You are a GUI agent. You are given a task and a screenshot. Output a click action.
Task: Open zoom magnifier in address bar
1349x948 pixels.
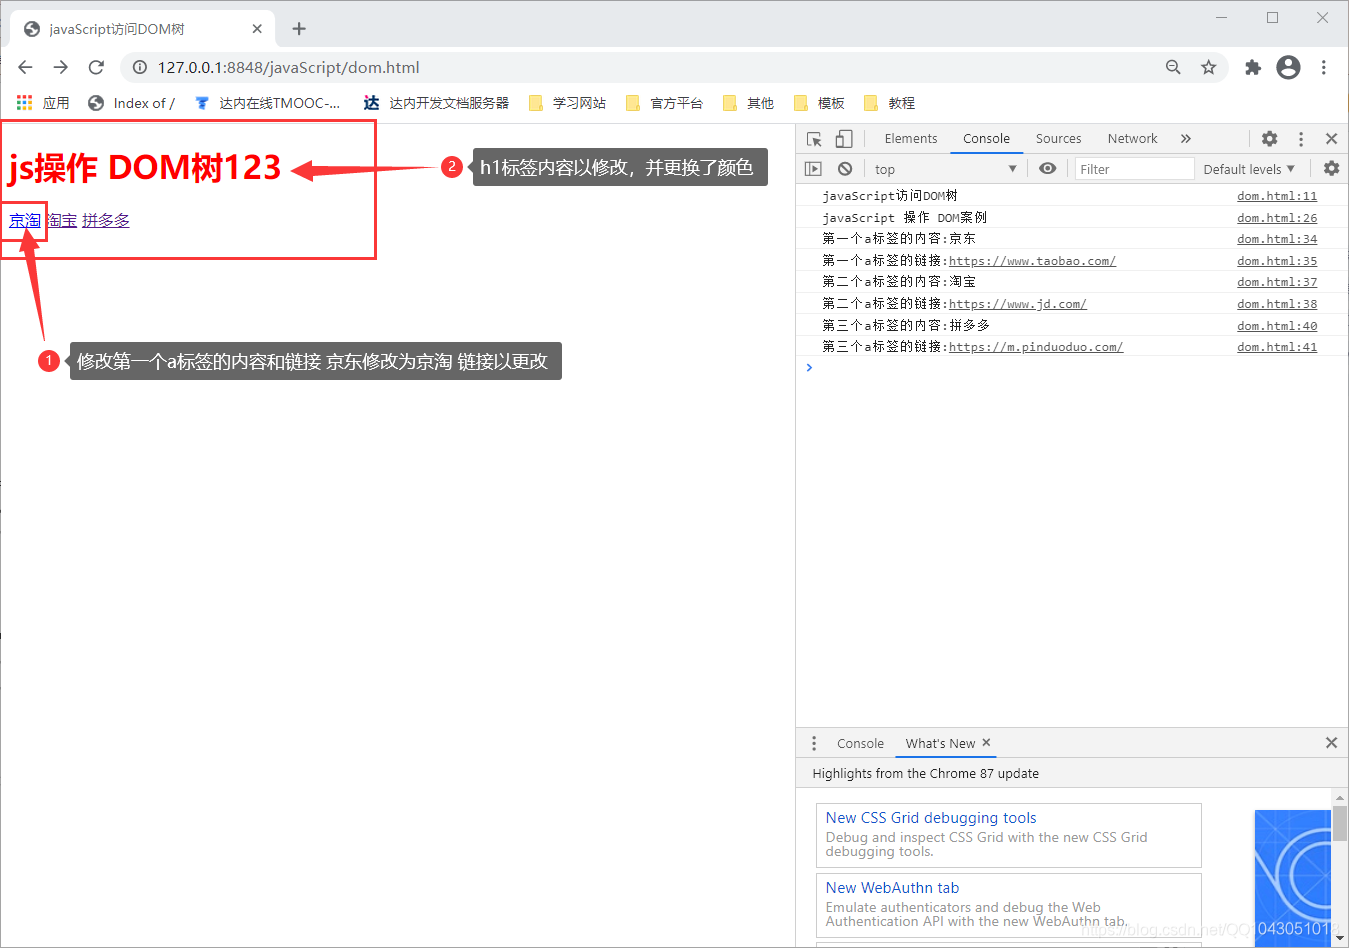tap(1173, 67)
